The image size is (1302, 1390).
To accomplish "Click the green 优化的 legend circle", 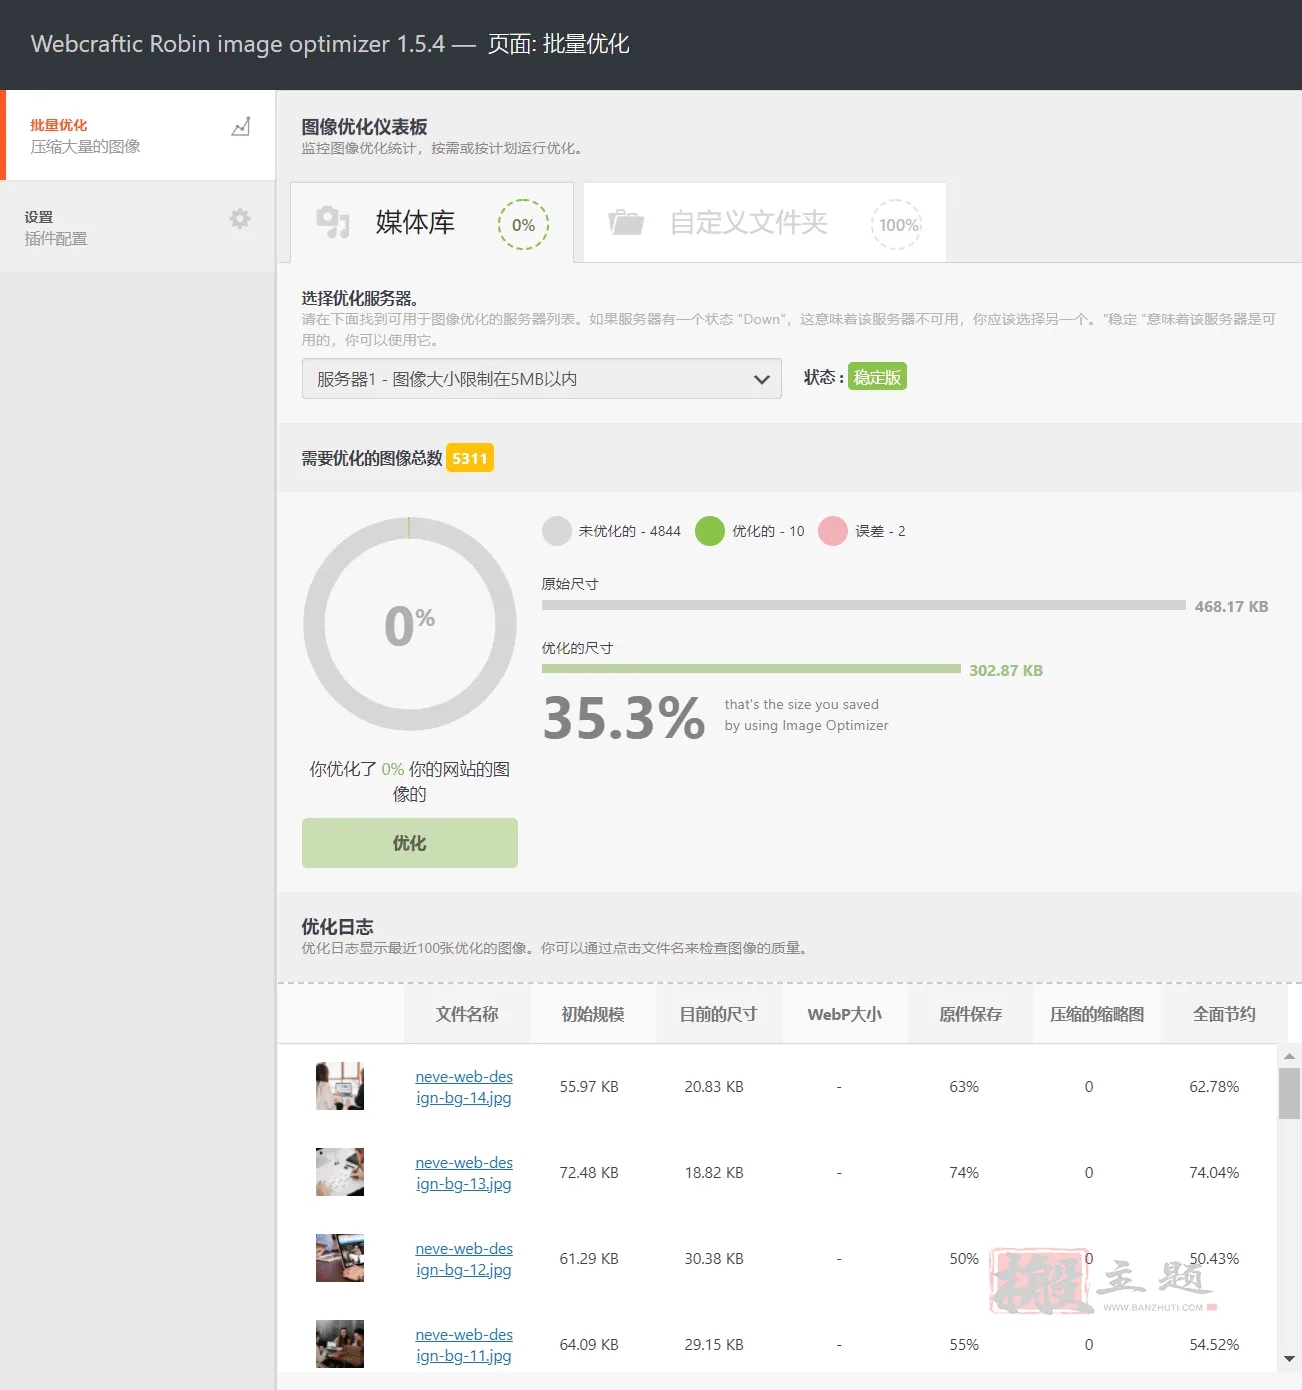I will click(710, 531).
